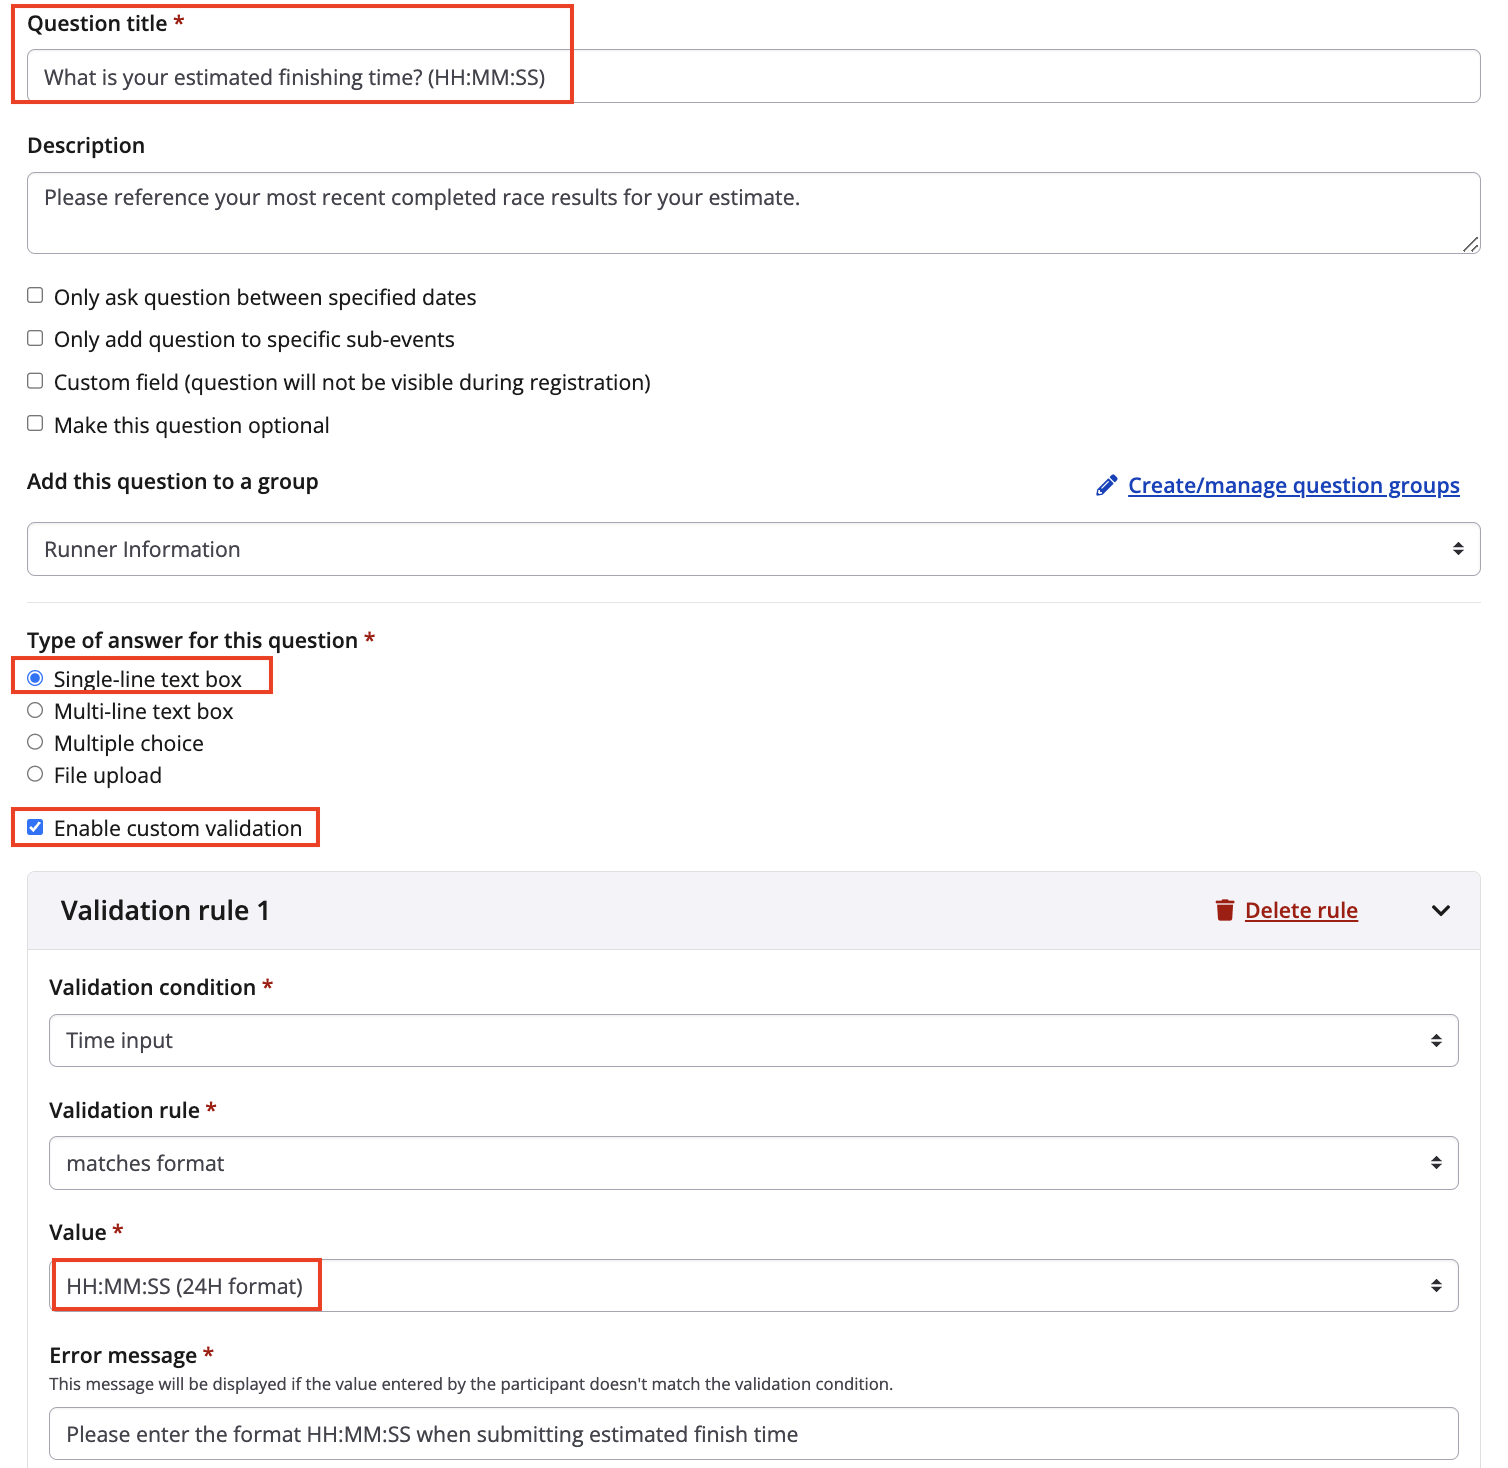Toggle 'Make this question optional' checkbox
The width and height of the screenshot is (1508, 1468).
click(35, 424)
